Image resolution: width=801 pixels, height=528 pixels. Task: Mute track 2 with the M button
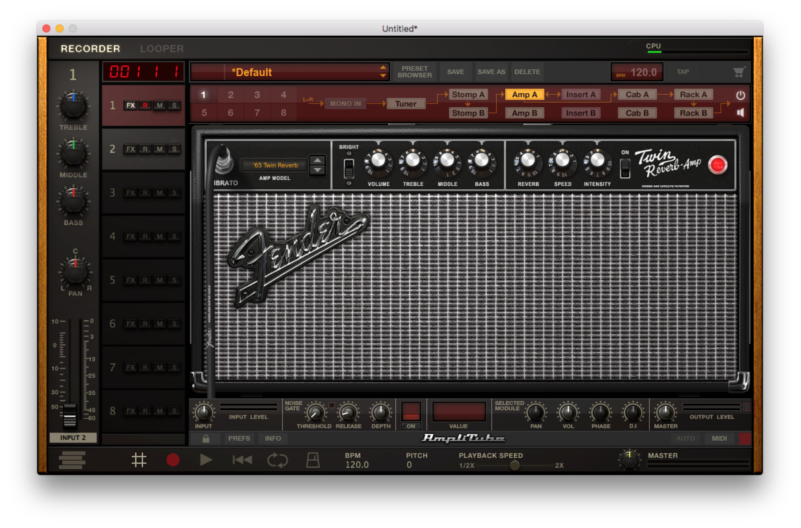[x=160, y=150]
